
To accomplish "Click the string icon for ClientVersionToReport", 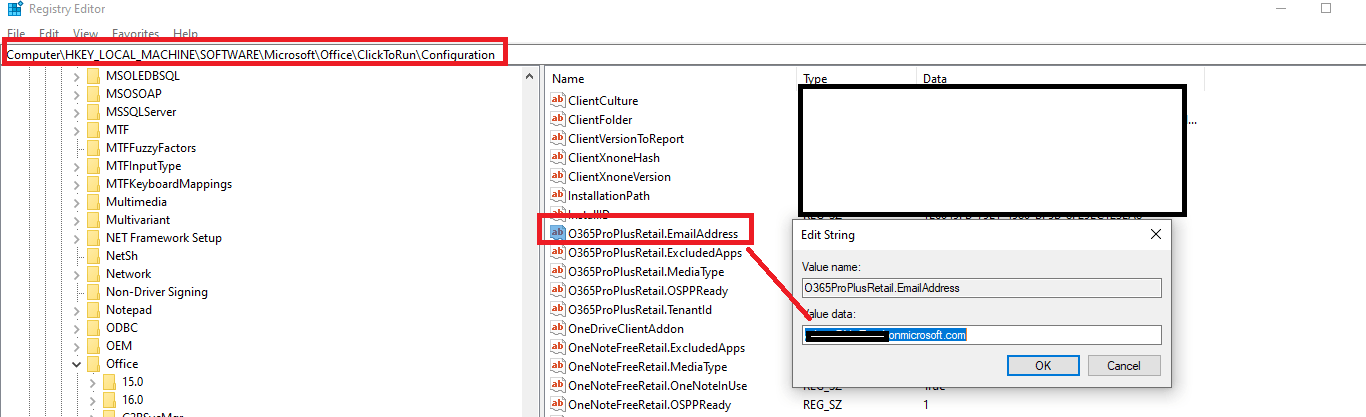I will click(558, 138).
